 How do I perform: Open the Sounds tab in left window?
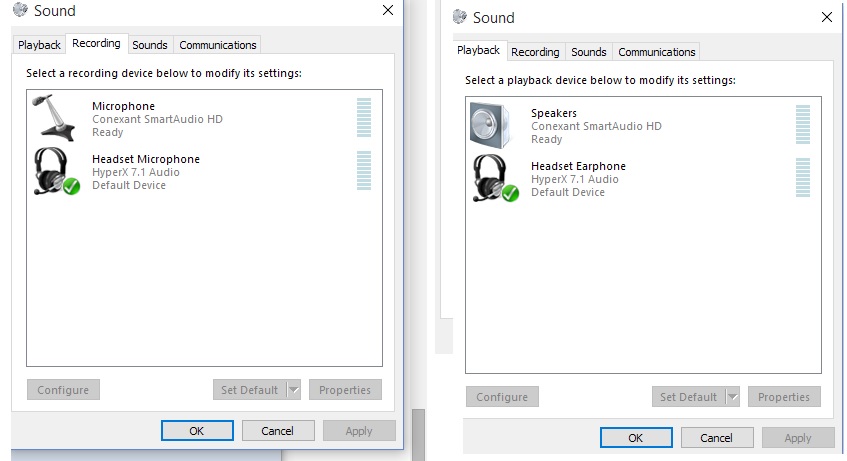pyautogui.click(x=150, y=45)
